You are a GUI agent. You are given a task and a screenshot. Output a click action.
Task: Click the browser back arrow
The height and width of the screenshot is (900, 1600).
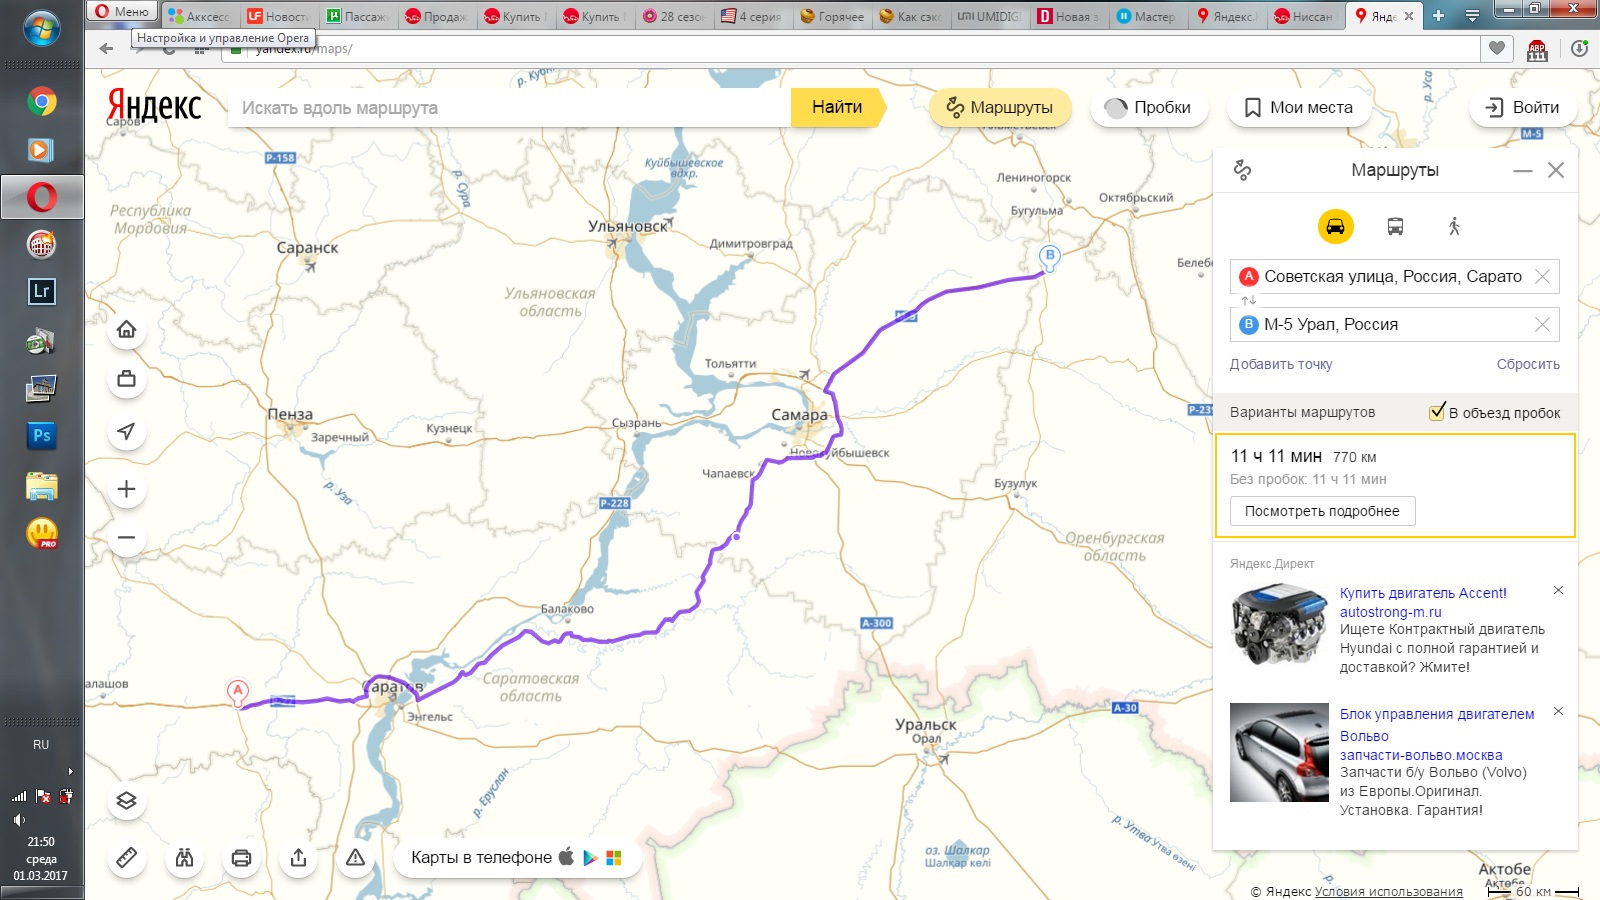point(107,48)
